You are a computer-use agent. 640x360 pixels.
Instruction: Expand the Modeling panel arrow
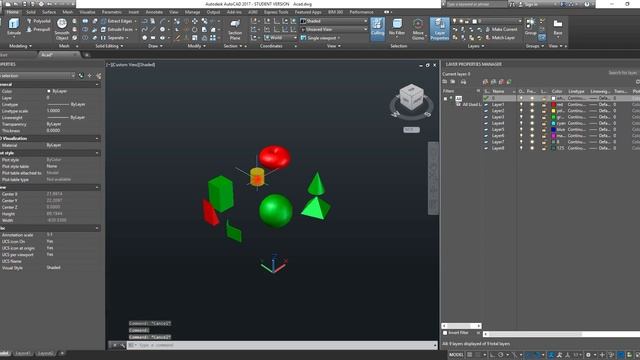pyautogui.click(x=30, y=46)
